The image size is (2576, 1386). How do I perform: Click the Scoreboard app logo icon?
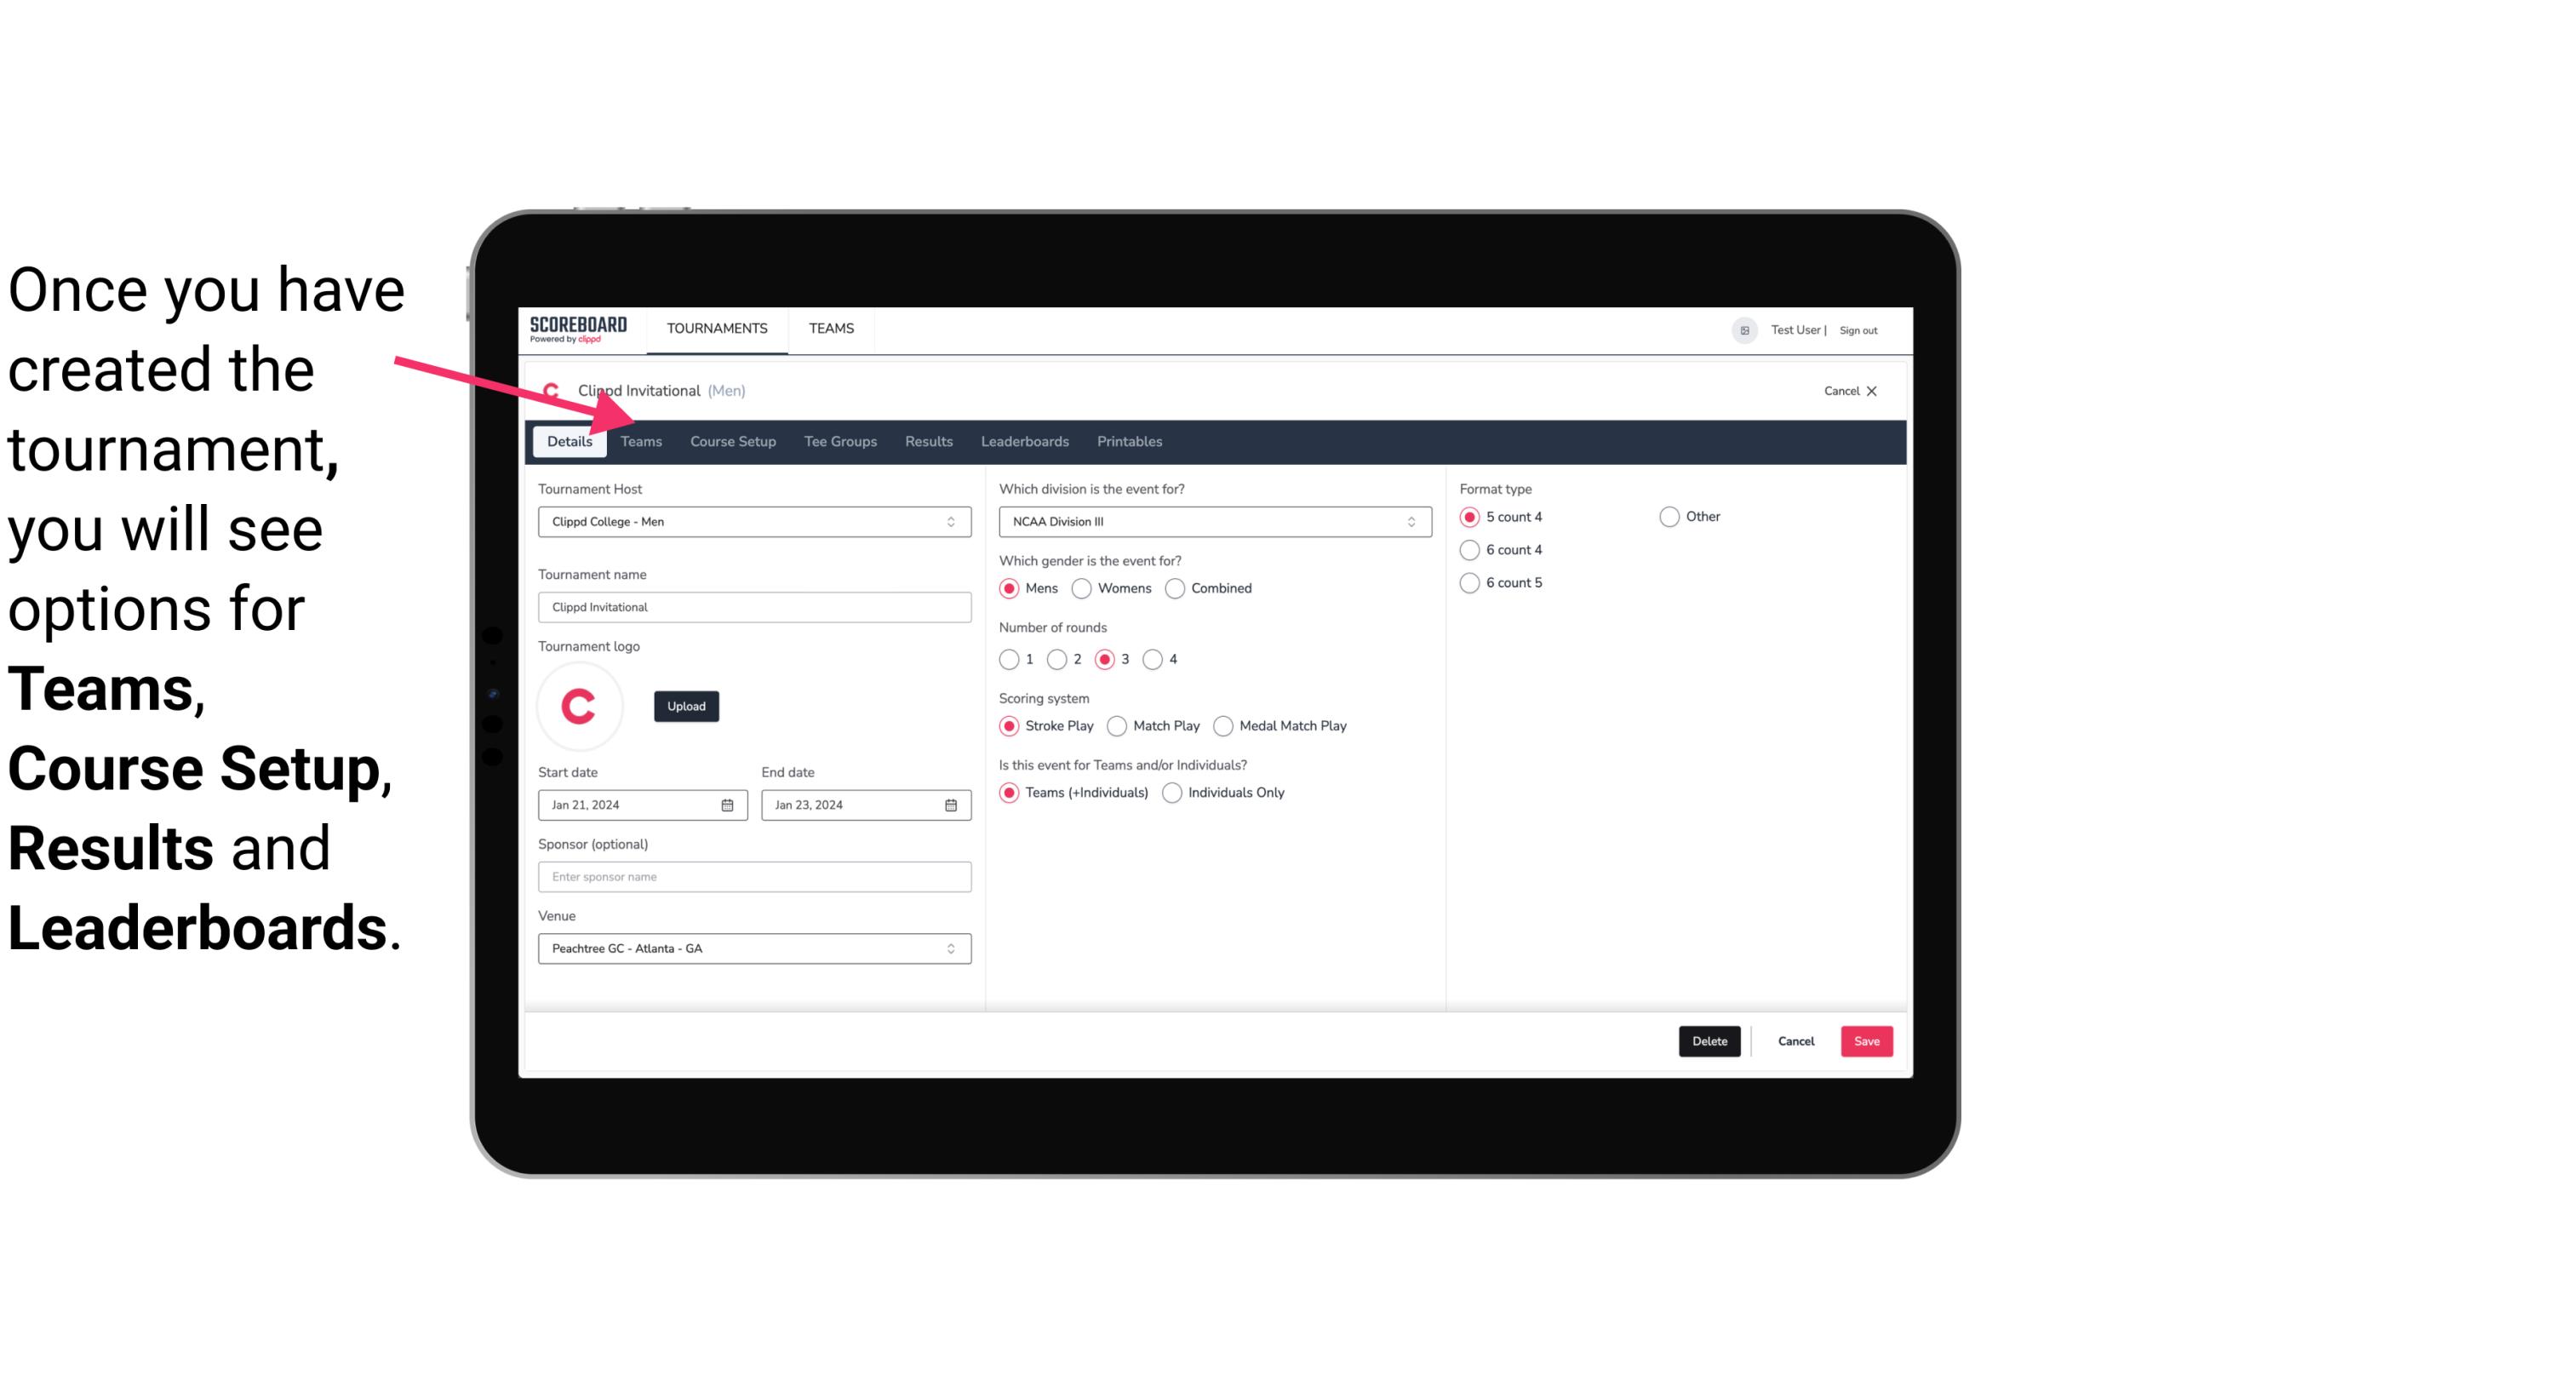click(x=578, y=328)
